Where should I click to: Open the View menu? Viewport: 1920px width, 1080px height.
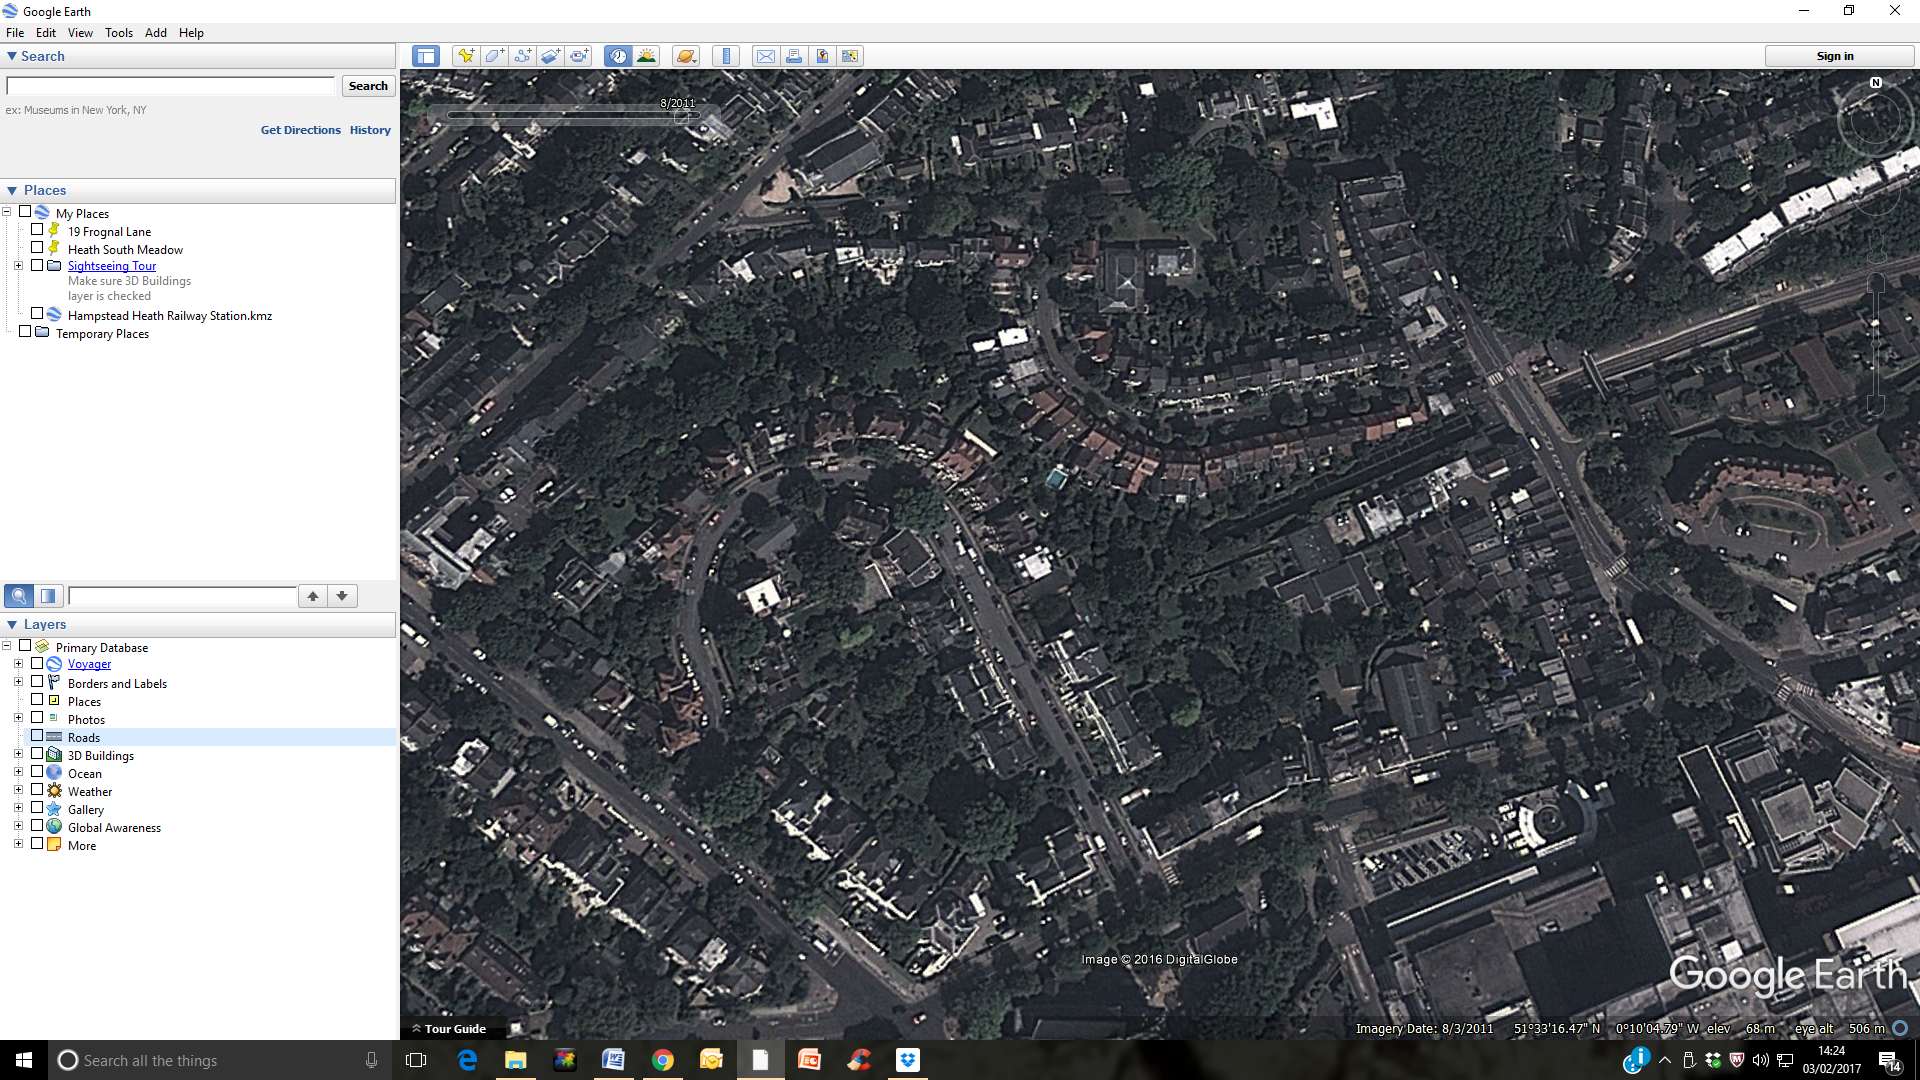pyautogui.click(x=80, y=32)
